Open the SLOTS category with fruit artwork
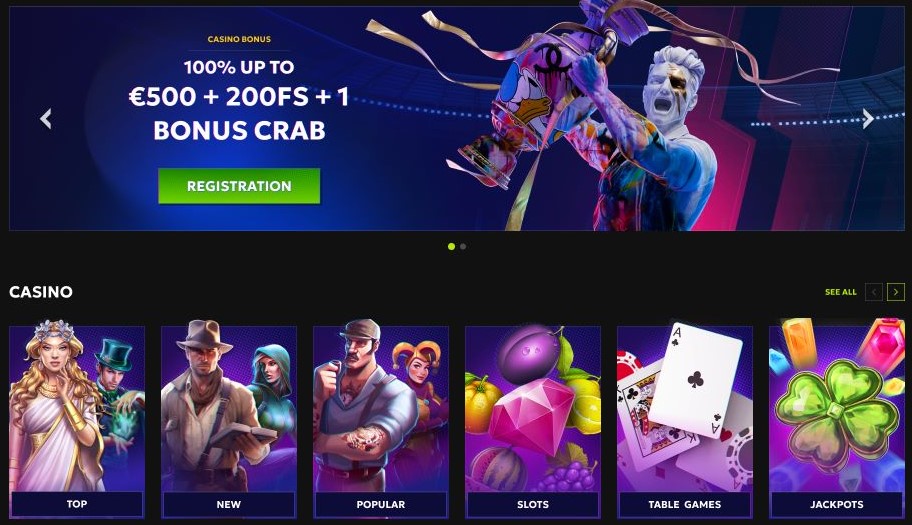The width and height of the screenshot is (912, 525). [533, 420]
